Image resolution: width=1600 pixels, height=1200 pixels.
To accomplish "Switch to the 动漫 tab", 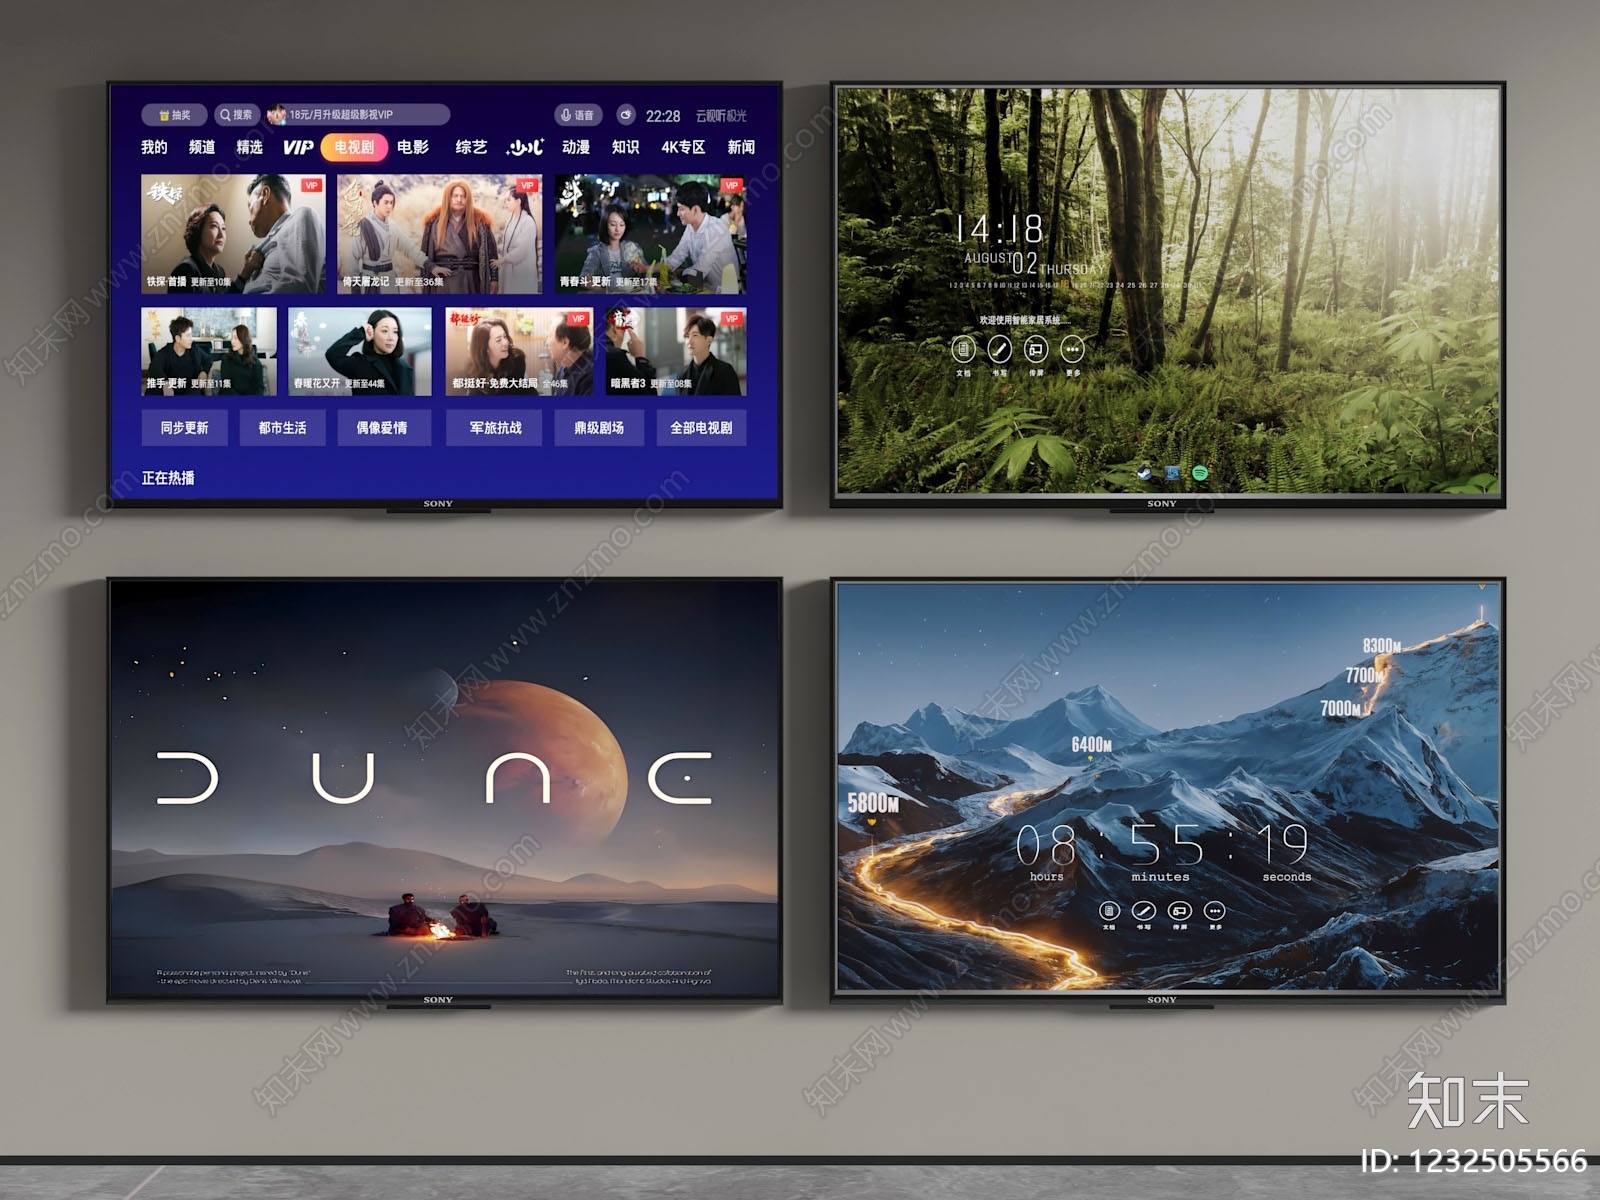I will [x=576, y=147].
